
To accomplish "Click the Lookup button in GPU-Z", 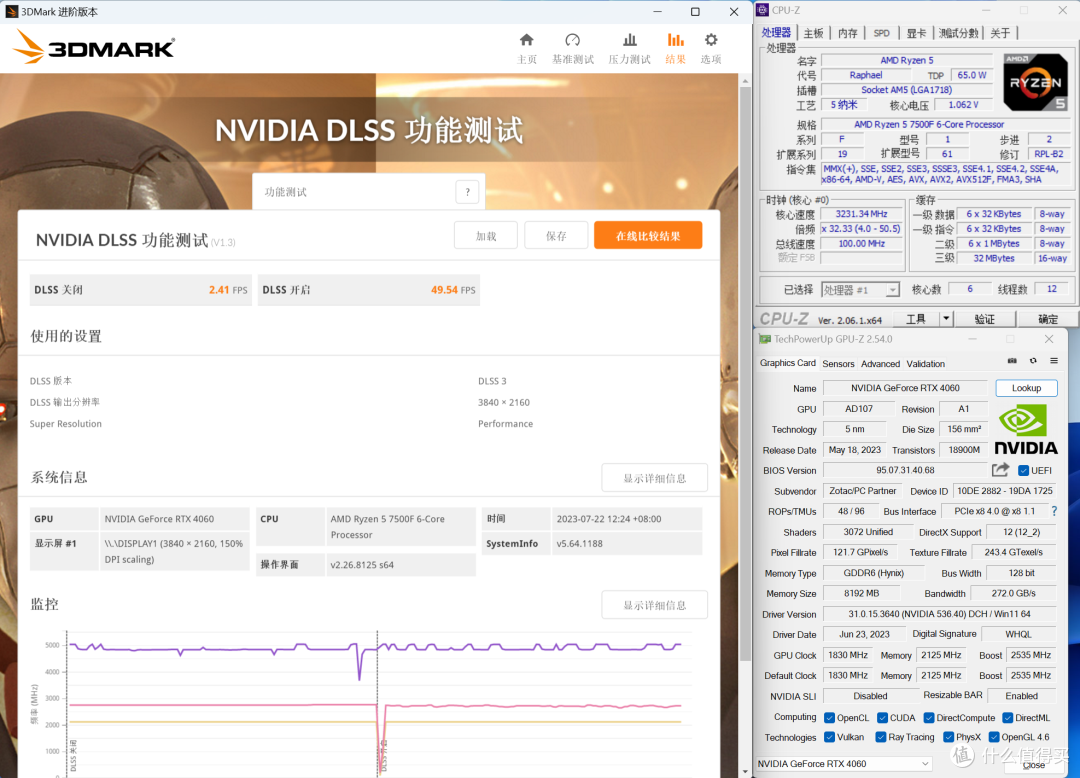I will [1026, 388].
